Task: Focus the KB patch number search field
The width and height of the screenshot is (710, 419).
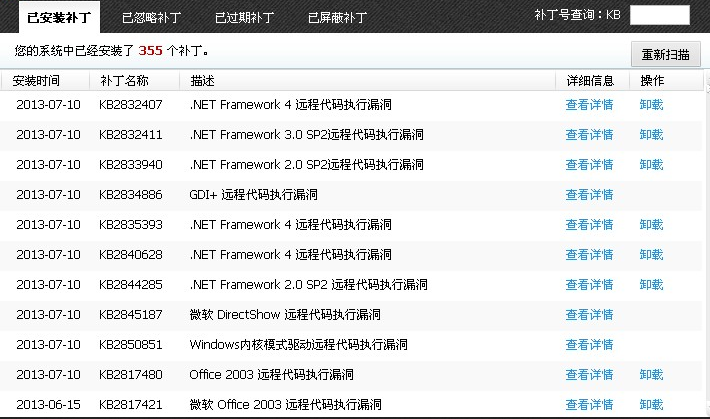Action: click(x=660, y=15)
